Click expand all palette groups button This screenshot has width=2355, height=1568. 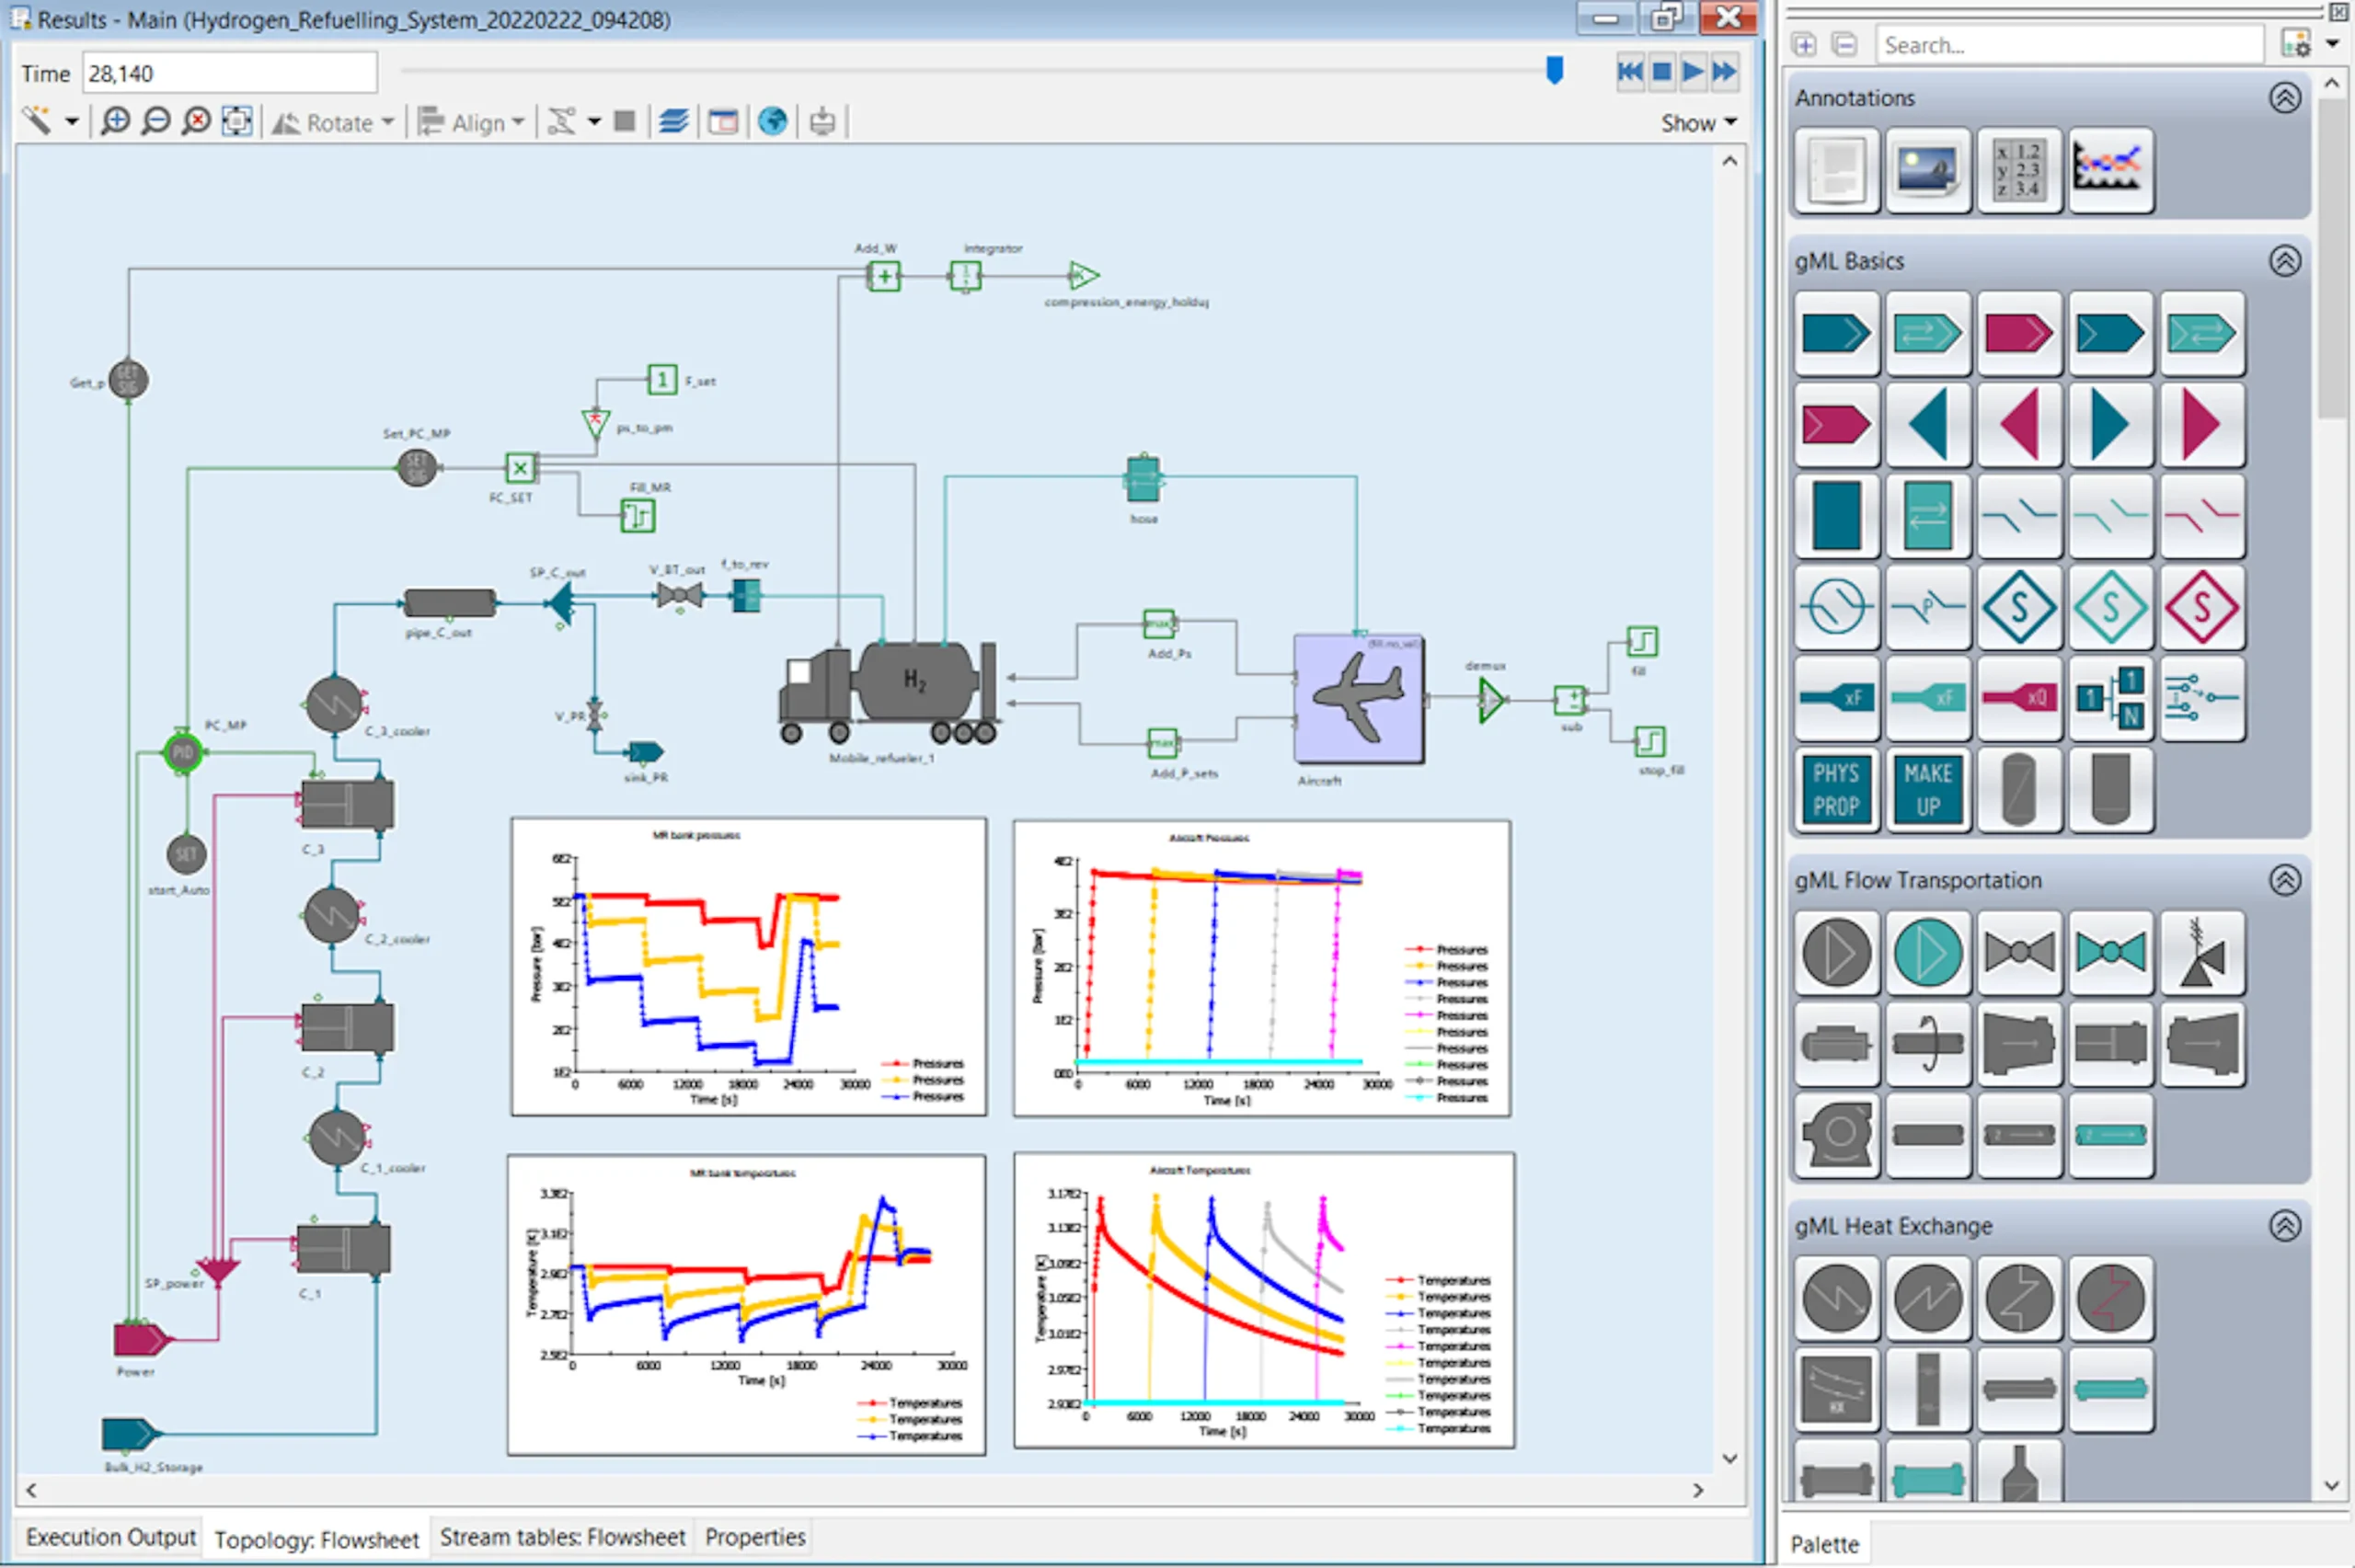1804,45
